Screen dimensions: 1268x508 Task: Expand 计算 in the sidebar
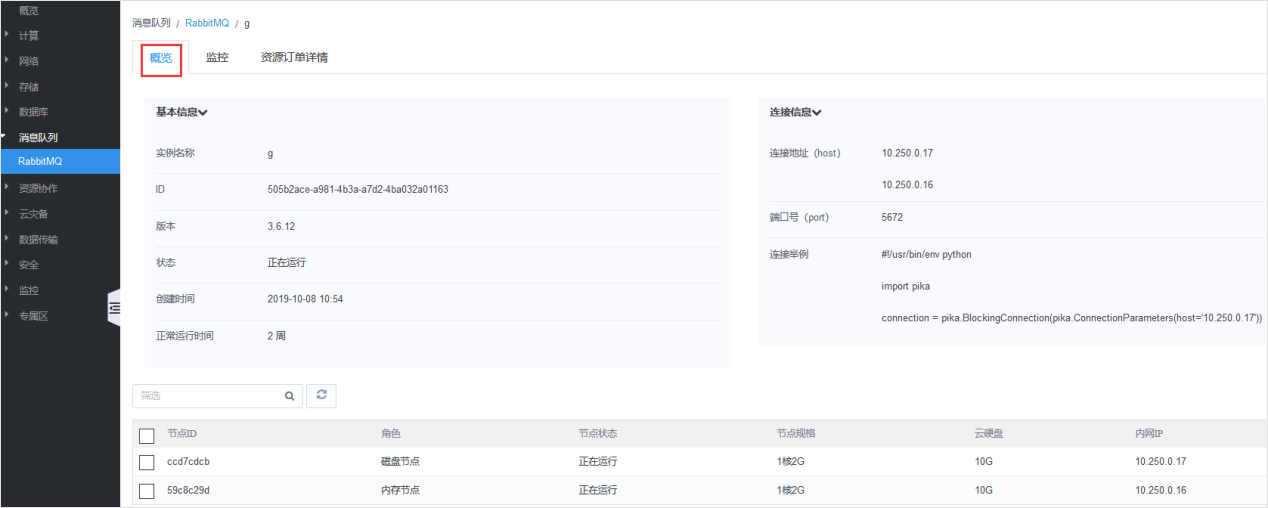(29, 35)
